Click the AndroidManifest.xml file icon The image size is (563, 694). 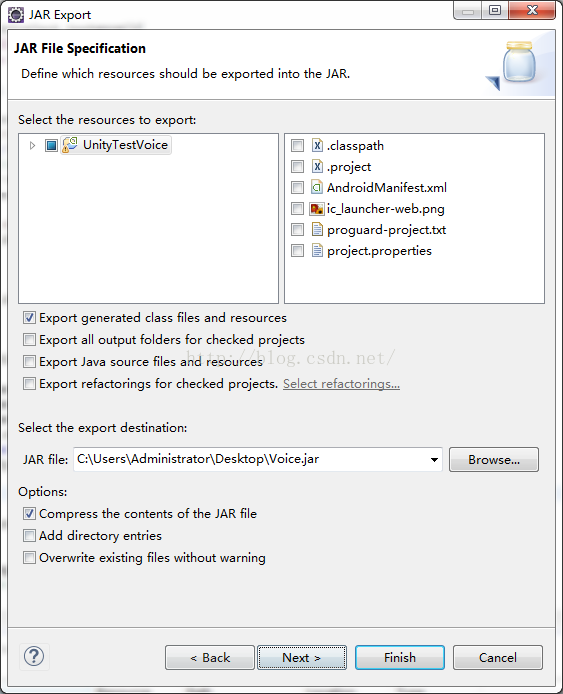(317, 187)
